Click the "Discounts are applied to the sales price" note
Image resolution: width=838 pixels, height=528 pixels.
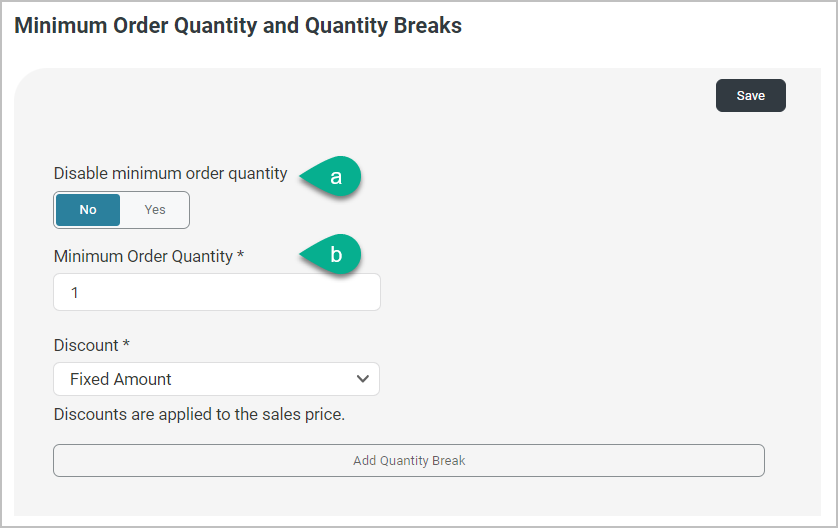coord(199,414)
